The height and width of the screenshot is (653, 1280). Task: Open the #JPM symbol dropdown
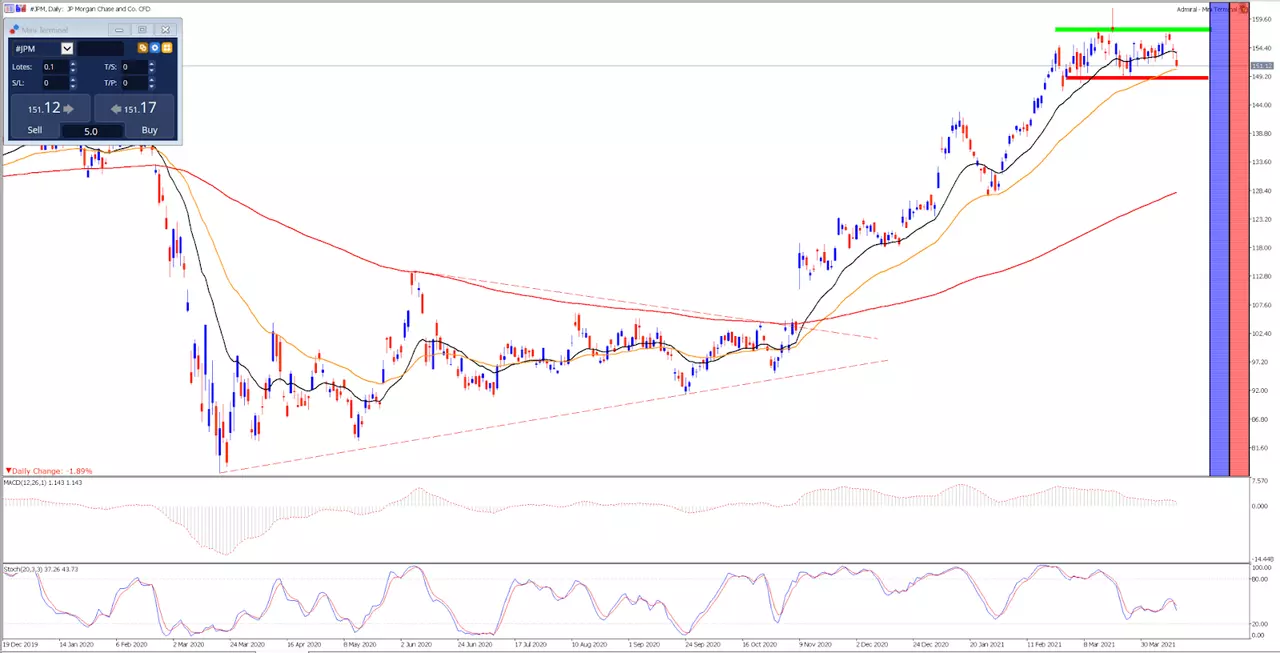67,48
